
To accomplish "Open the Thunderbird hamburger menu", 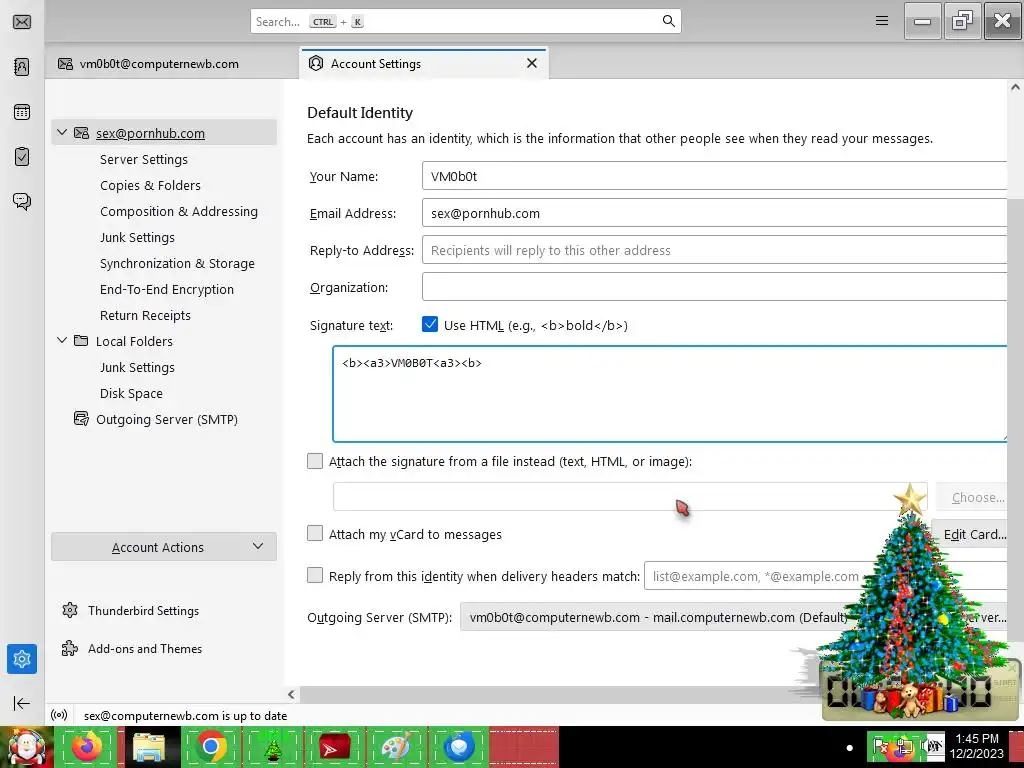I will pyautogui.click(x=882, y=21).
